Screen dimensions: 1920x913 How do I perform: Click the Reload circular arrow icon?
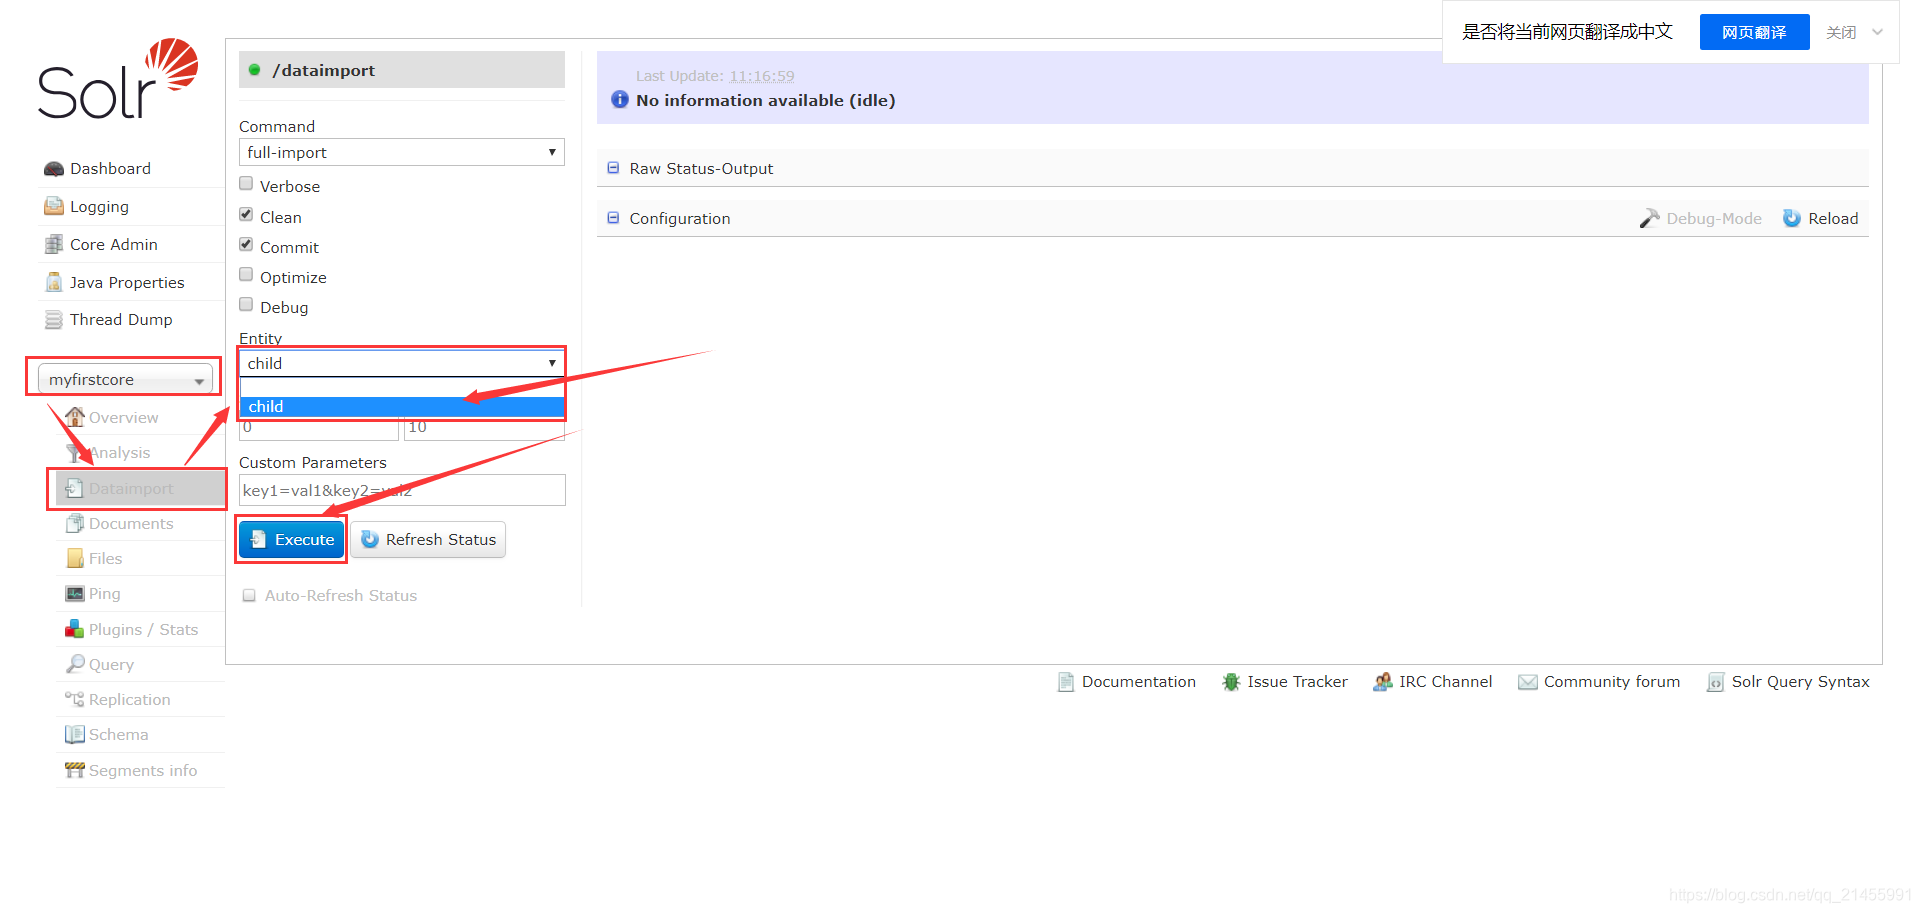(x=1792, y=218)
